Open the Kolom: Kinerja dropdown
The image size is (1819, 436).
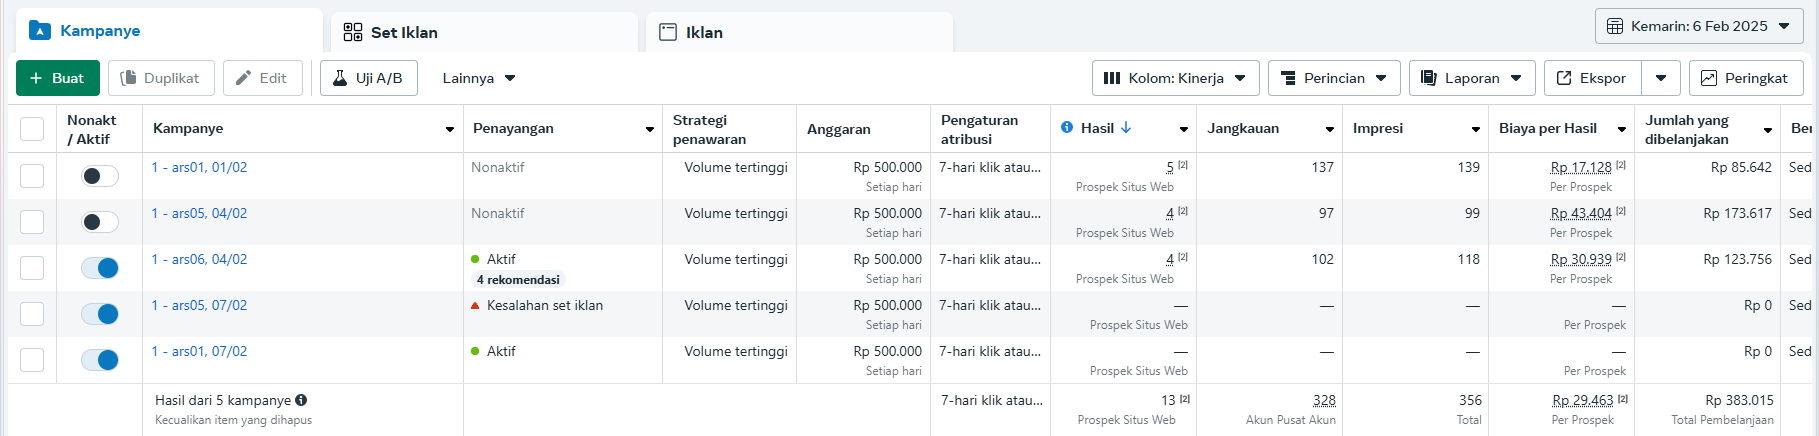pyautogui.click(x=1174, y=78)
